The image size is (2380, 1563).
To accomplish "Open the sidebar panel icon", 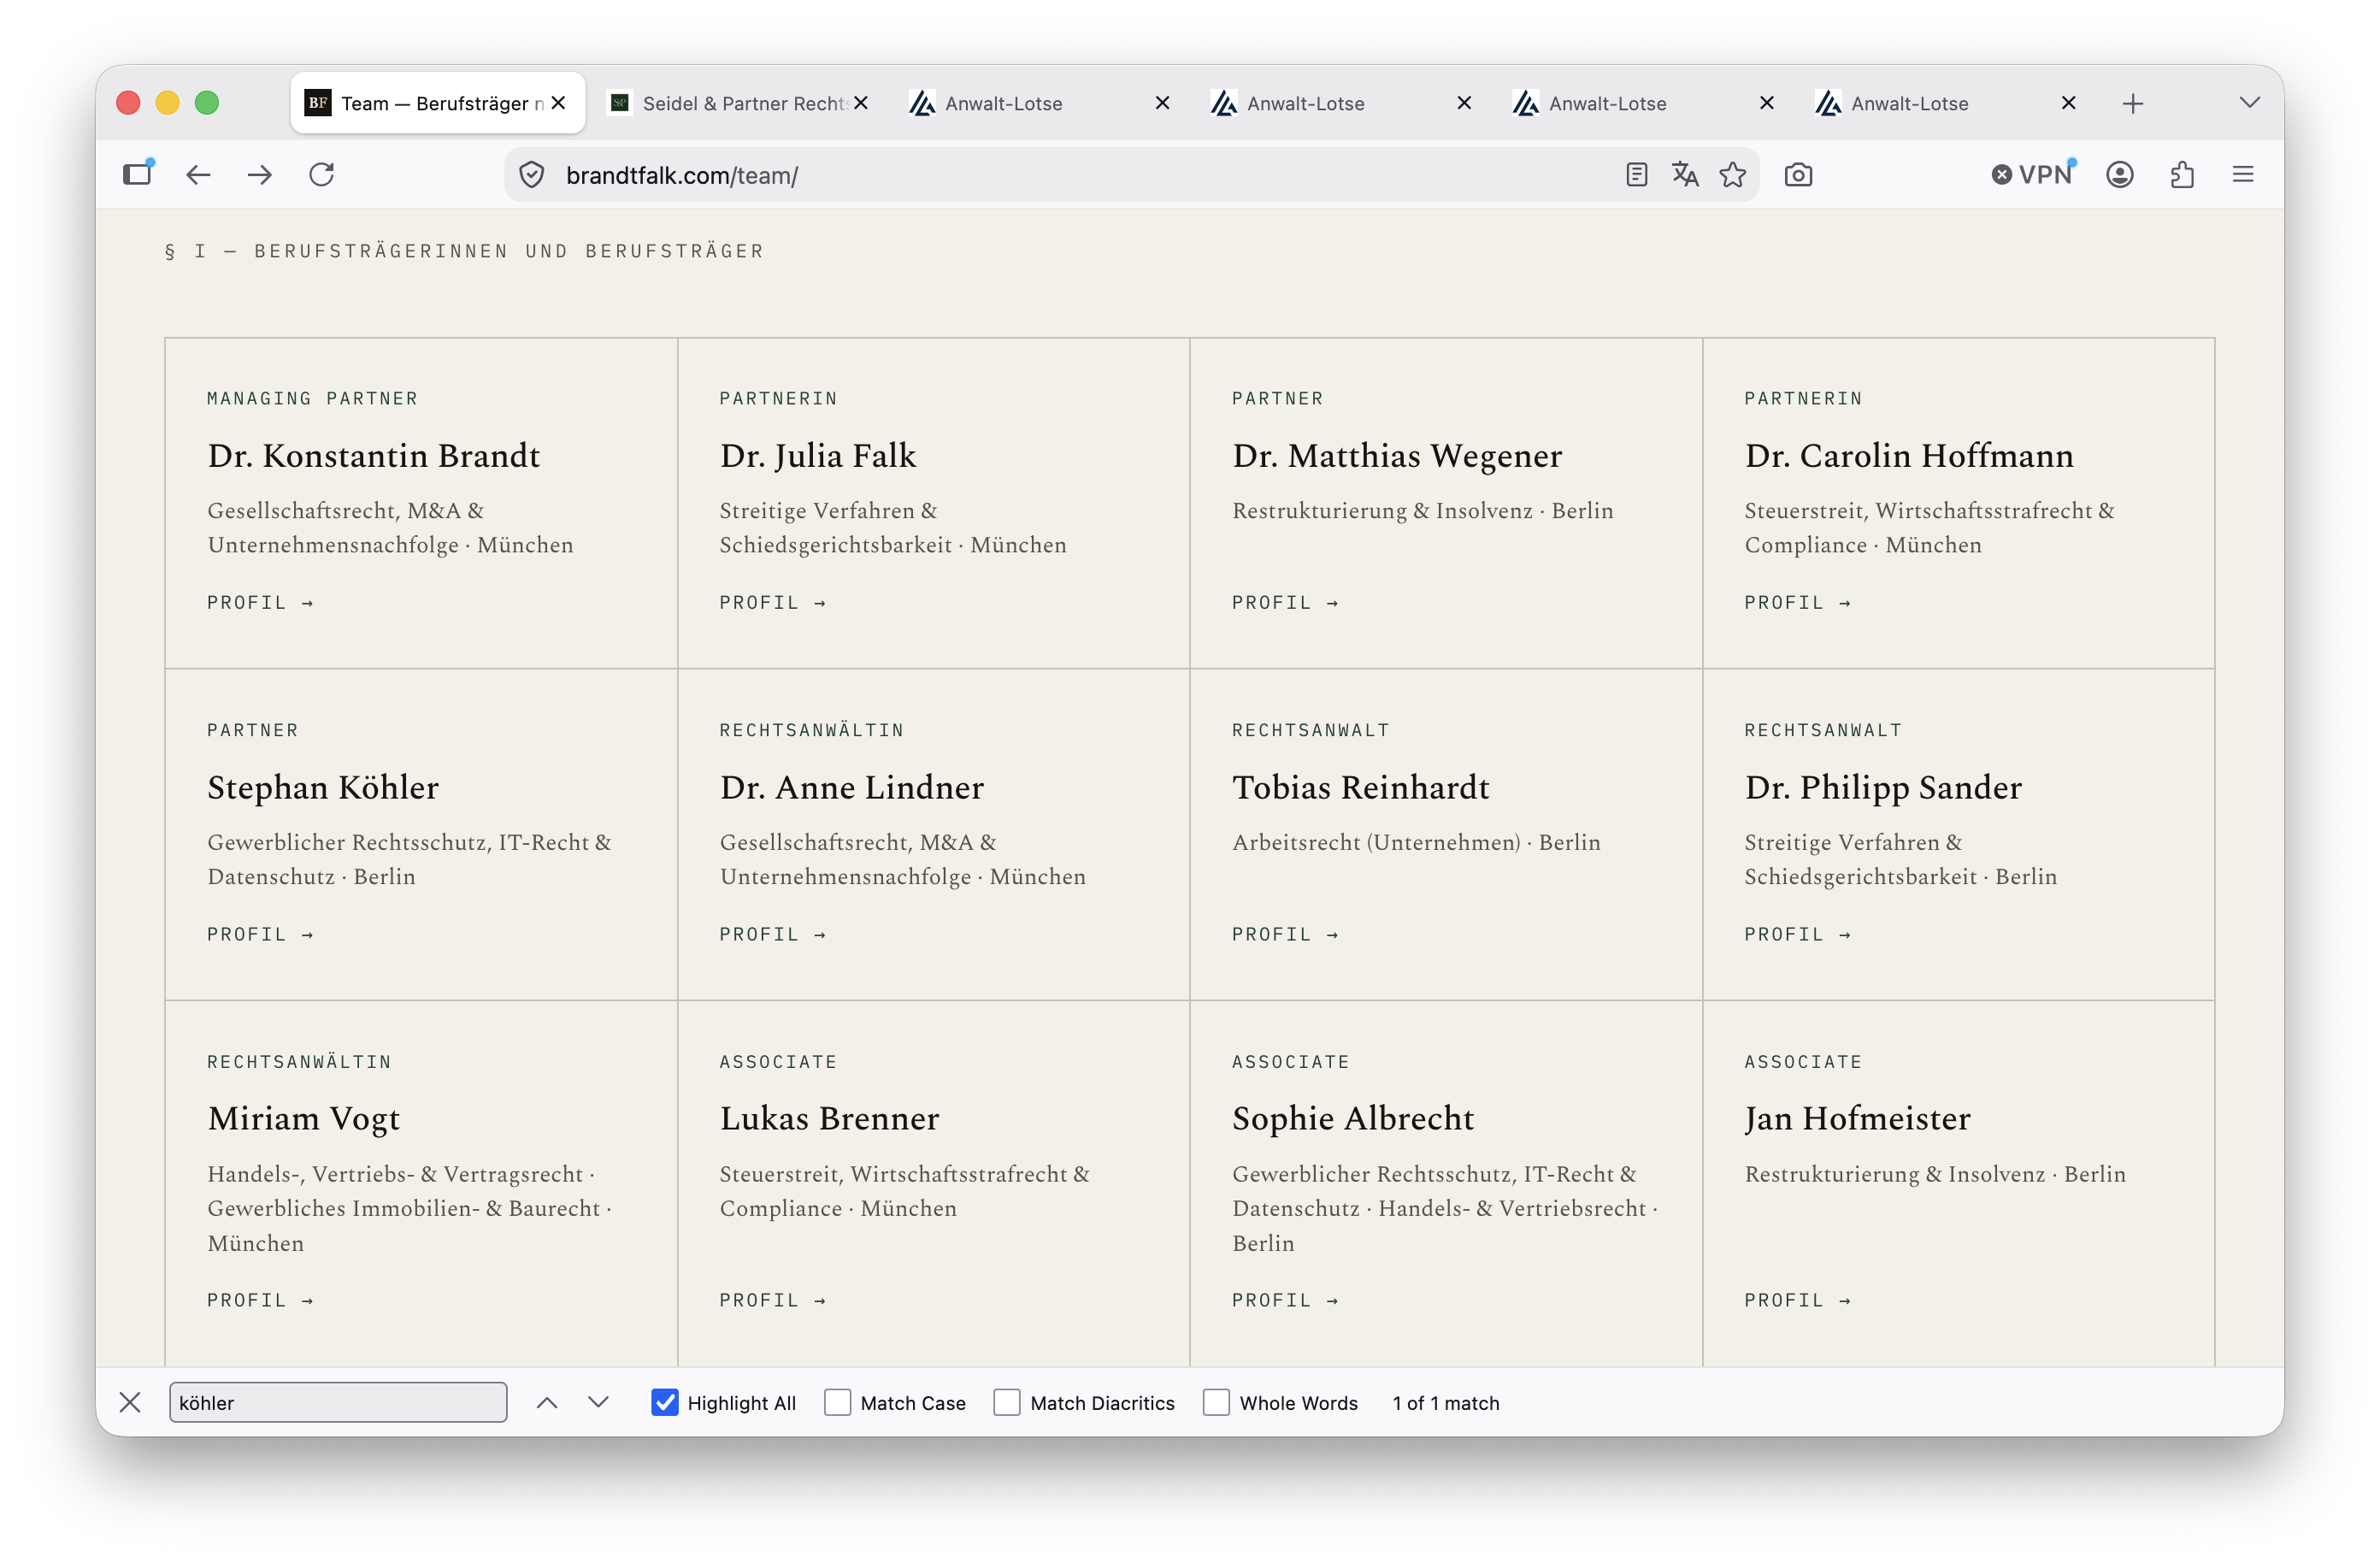I will point(137,175).
